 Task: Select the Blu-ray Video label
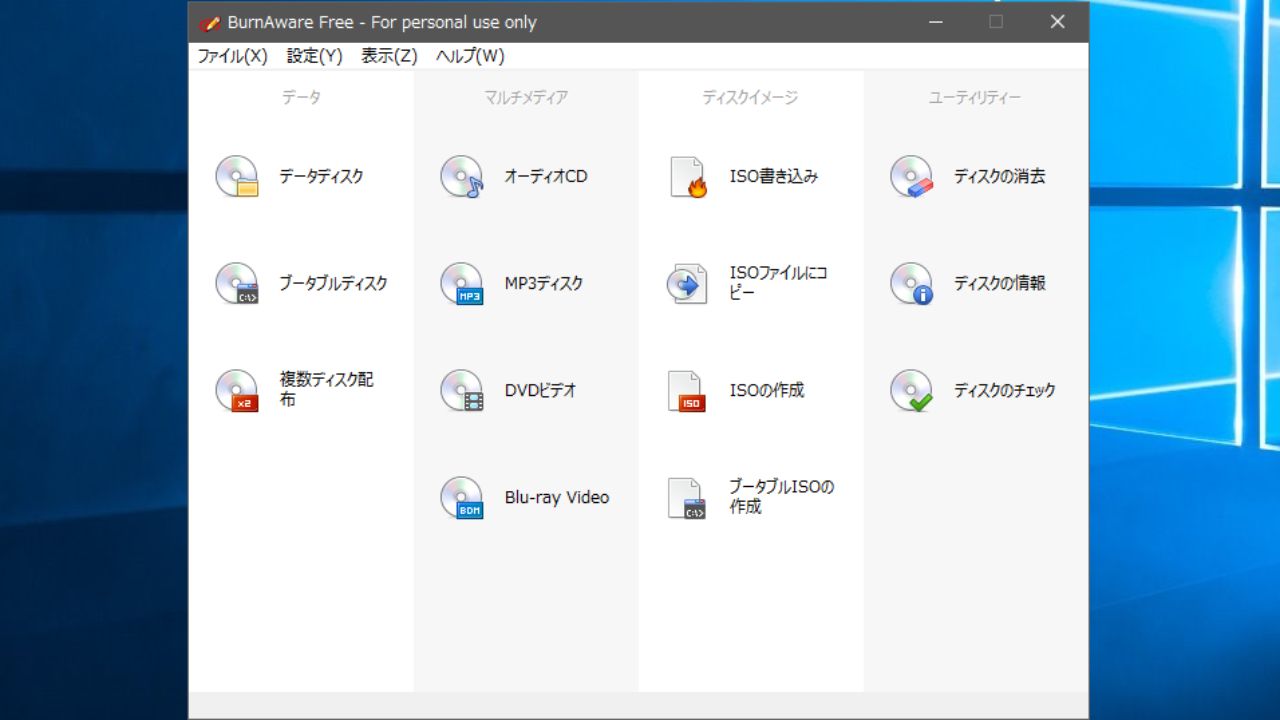tap(557, 497)
